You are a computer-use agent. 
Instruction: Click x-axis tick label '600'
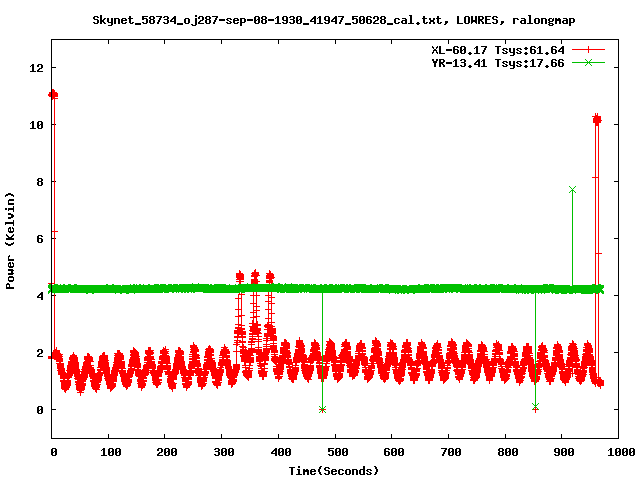coord(394,452)
